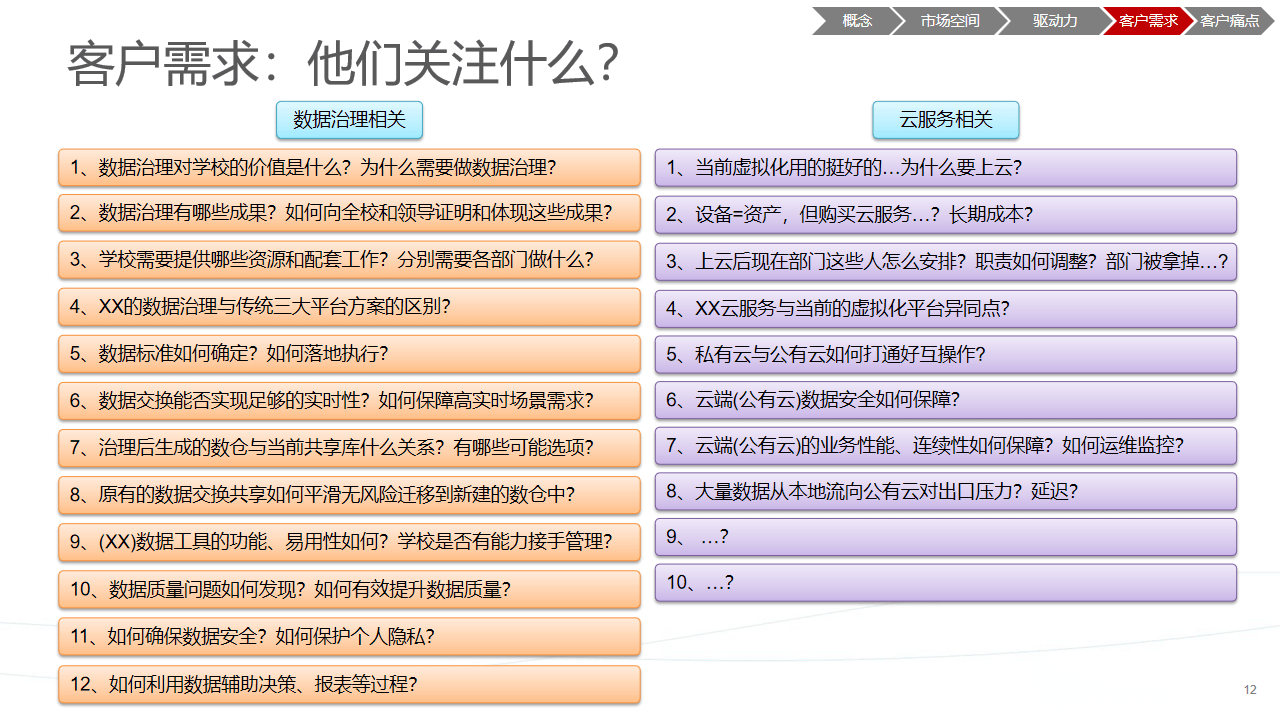Jump to the 客户痛点 chevron
Image resolution: width=1280 pixels, height=720 pixels.
[1230, 21]
